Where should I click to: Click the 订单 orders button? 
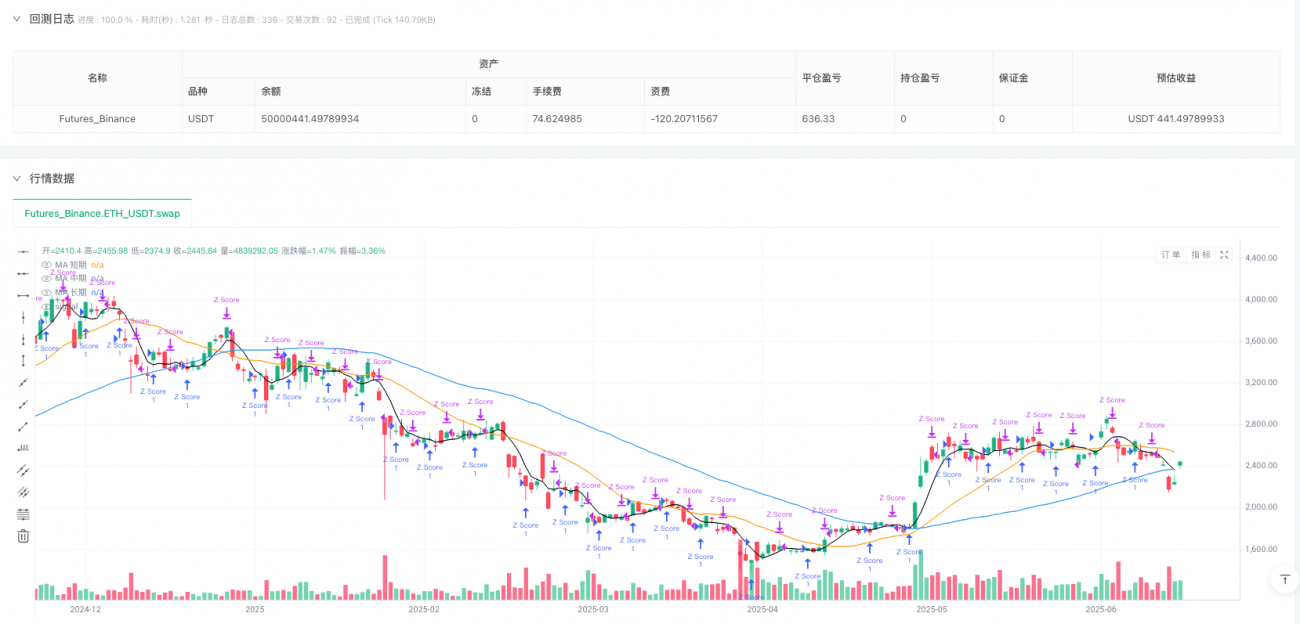[1169, 254]
